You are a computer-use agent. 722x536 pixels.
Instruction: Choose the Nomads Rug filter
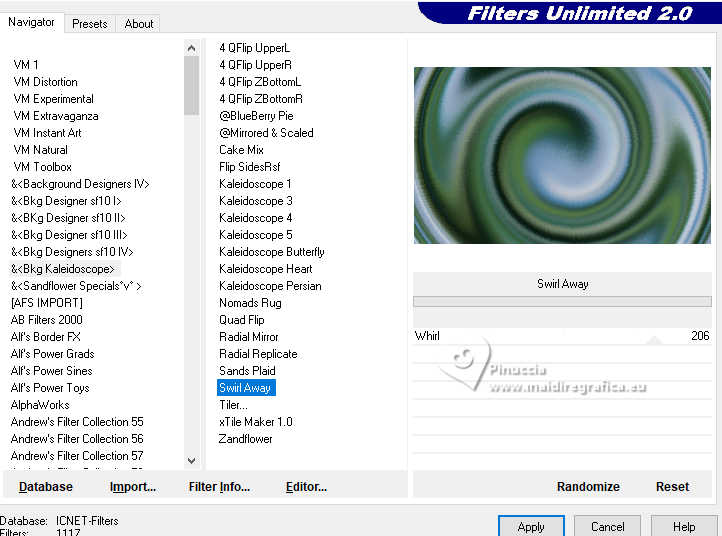[x=250, y=303]
